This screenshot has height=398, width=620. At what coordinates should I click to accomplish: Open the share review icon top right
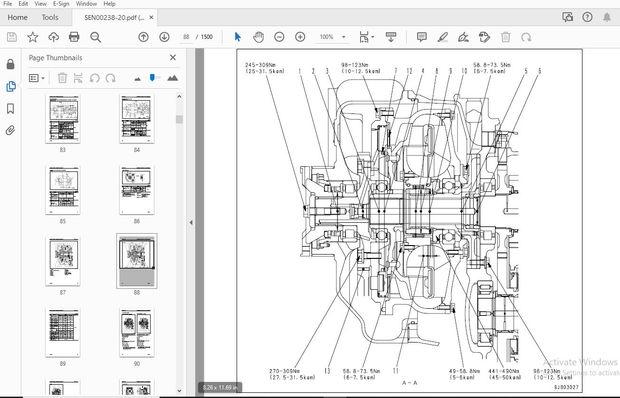pos(567,17)
